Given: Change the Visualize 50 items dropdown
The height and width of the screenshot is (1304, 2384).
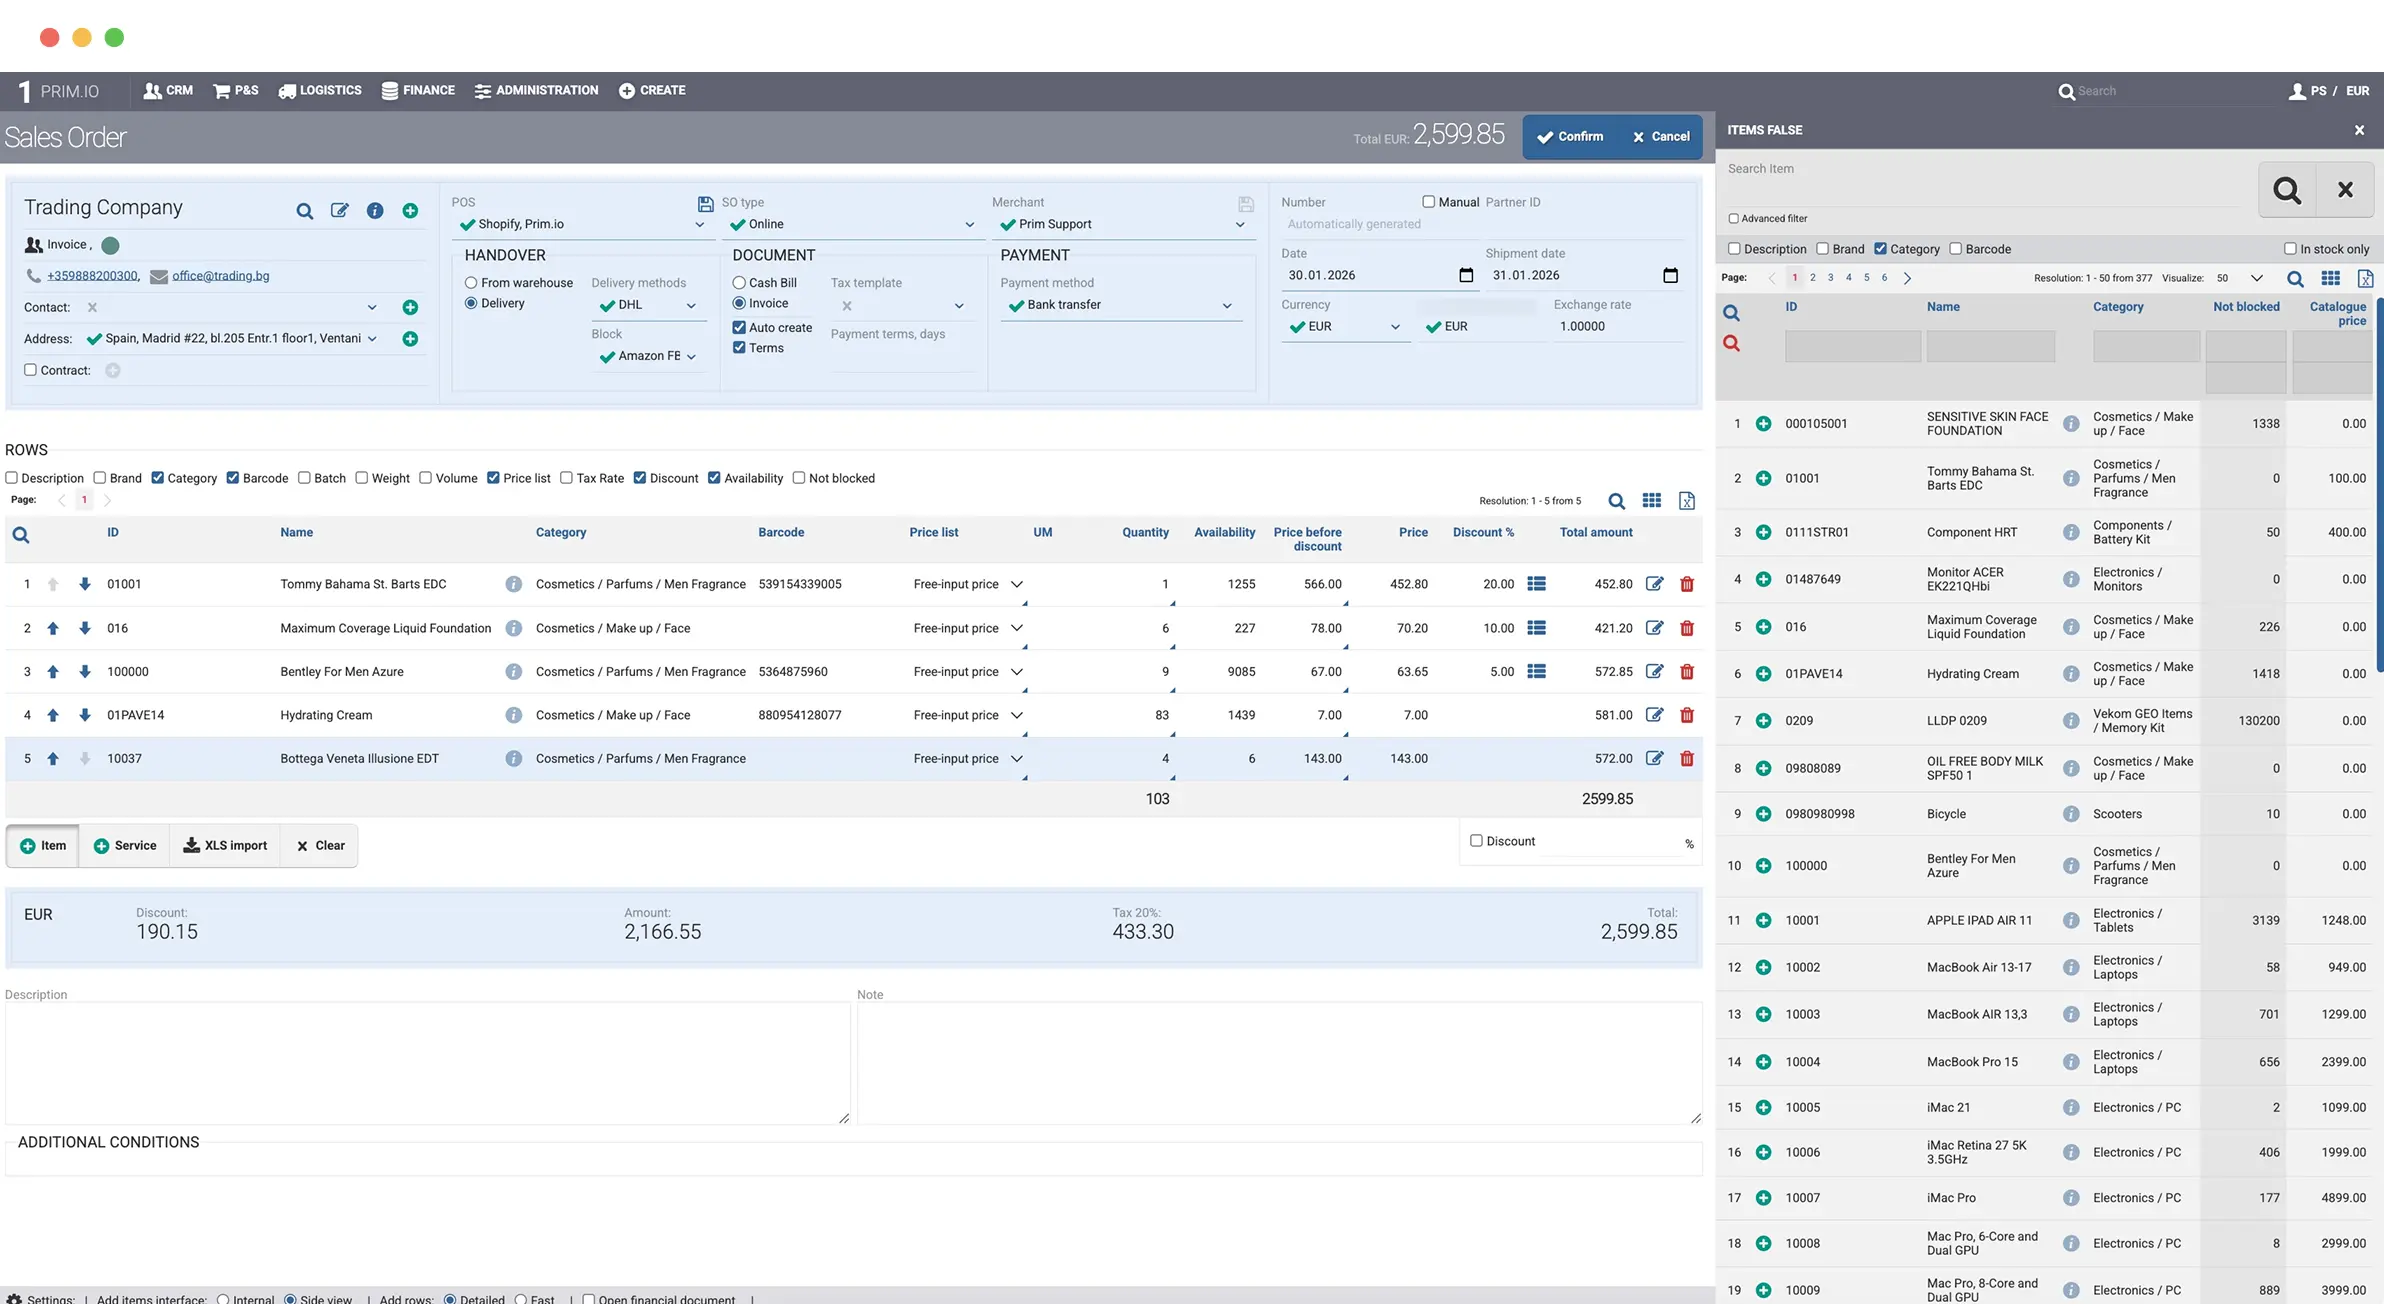Looking at the screenshot, I should tap(2239, 279).
